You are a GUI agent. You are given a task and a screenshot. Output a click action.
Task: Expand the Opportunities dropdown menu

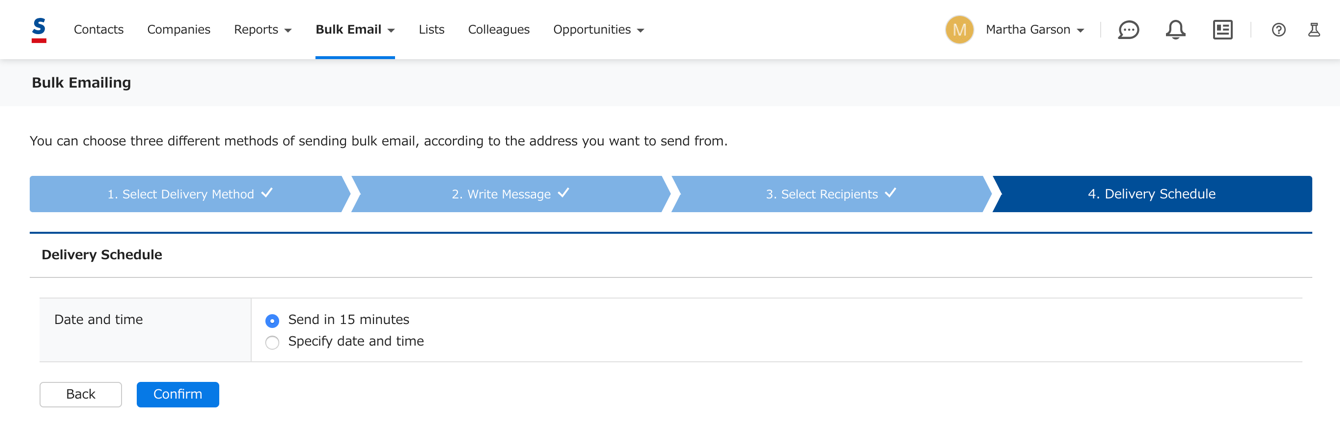tap(598, 30)
